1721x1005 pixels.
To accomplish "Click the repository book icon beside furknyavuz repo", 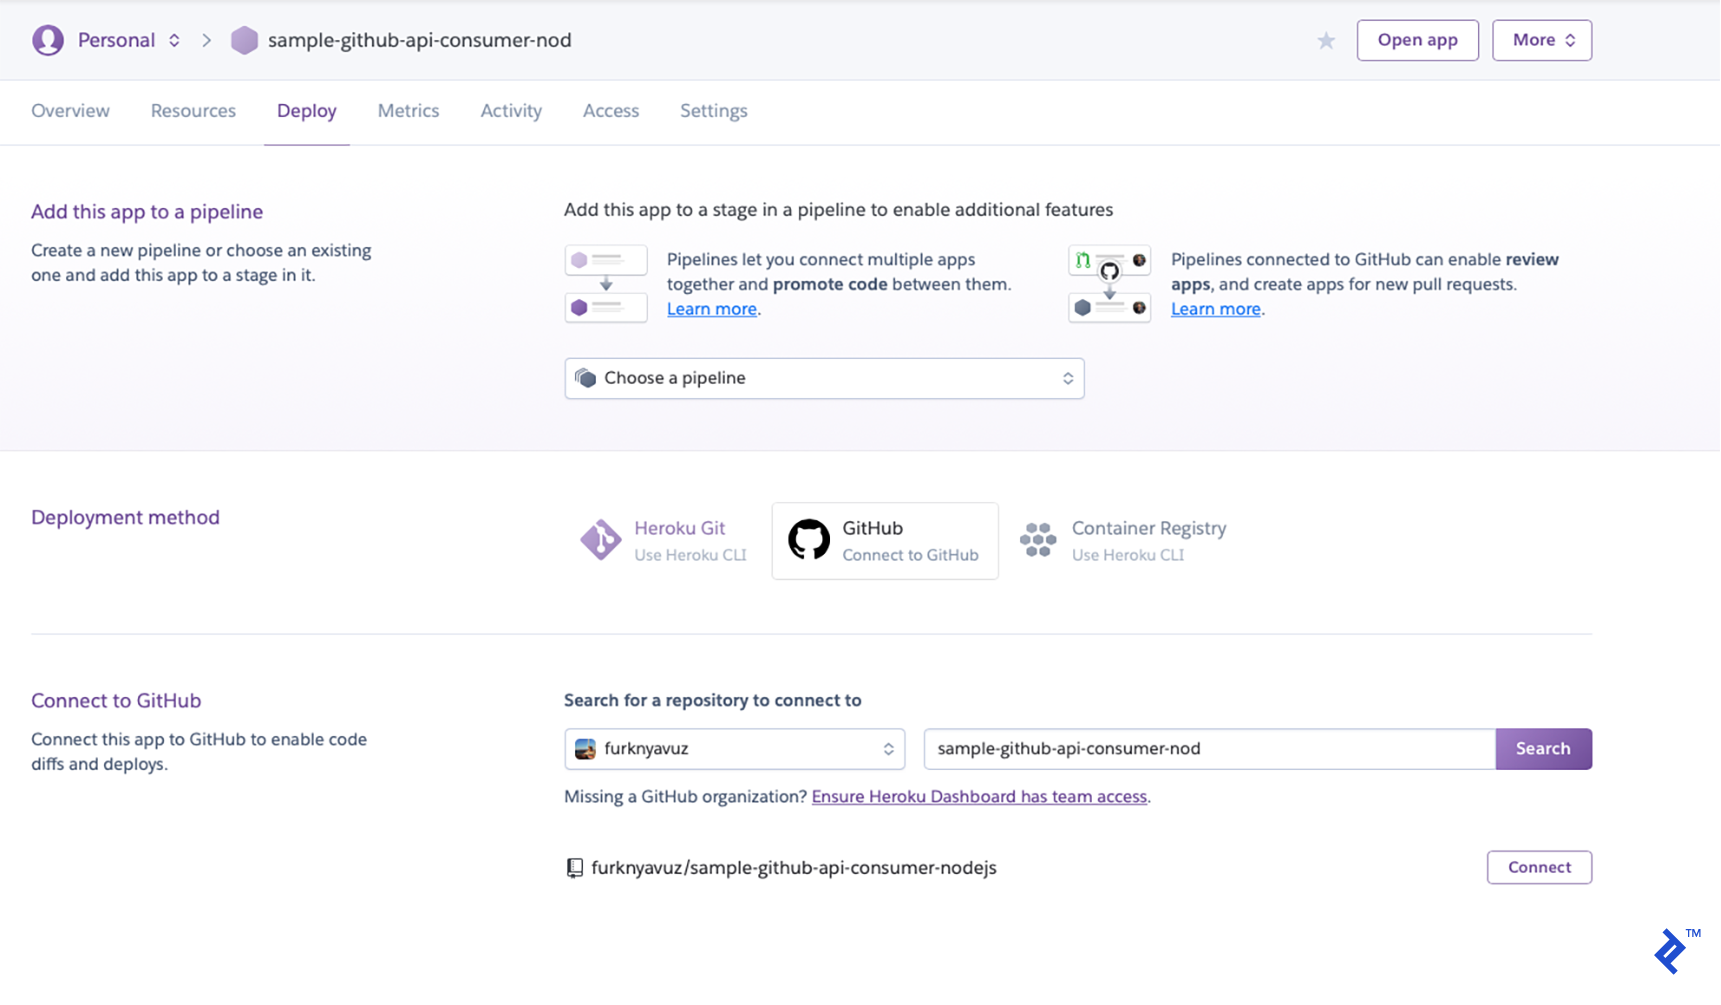I will tap(573, 867).
